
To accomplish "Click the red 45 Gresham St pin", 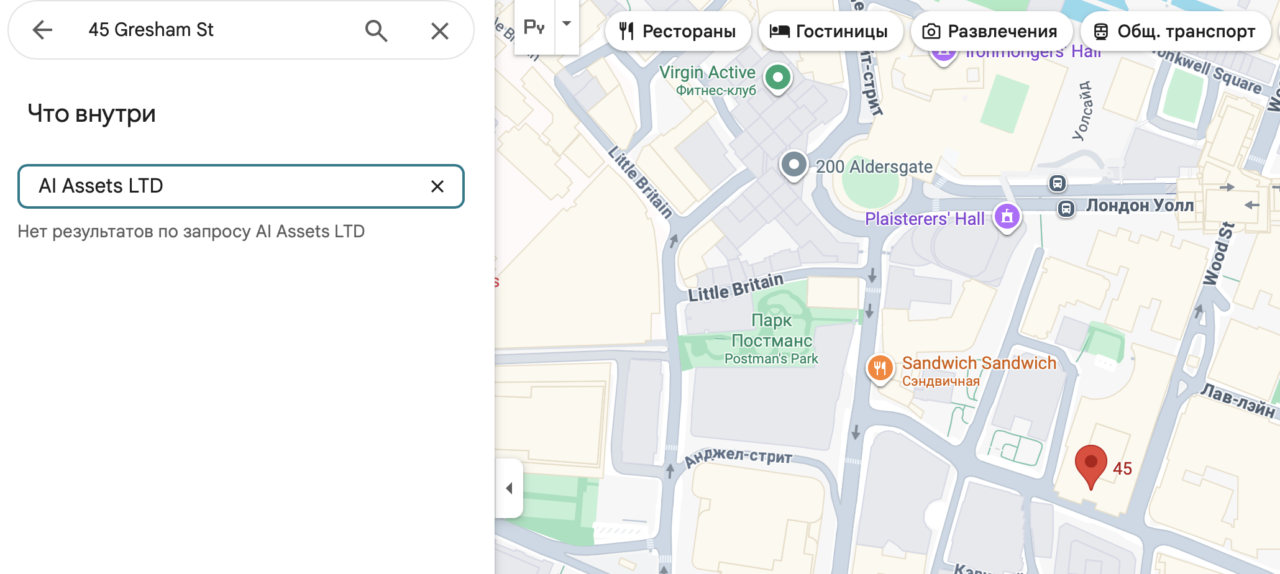I will (x=1090, y=466).
